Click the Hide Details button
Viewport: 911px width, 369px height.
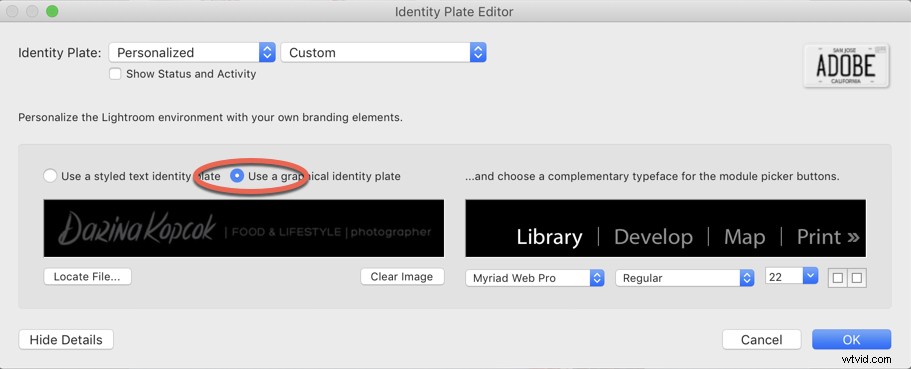pyautogui.click(x=66, y=340)
